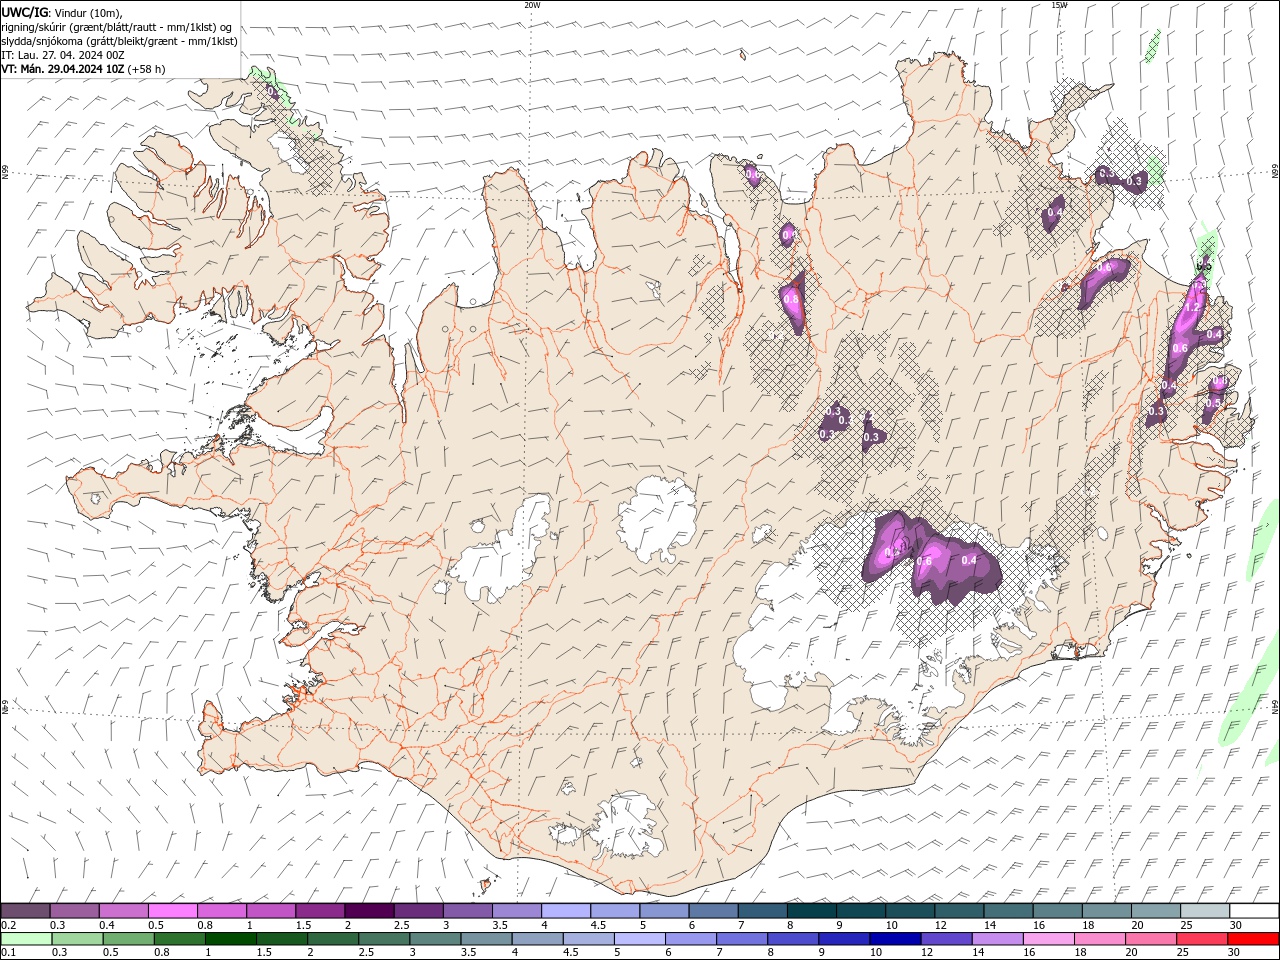Select the dark blue 10 swatch in lower legend
The height and width of the screenshot is (960, 1280).
coord(893,939)
